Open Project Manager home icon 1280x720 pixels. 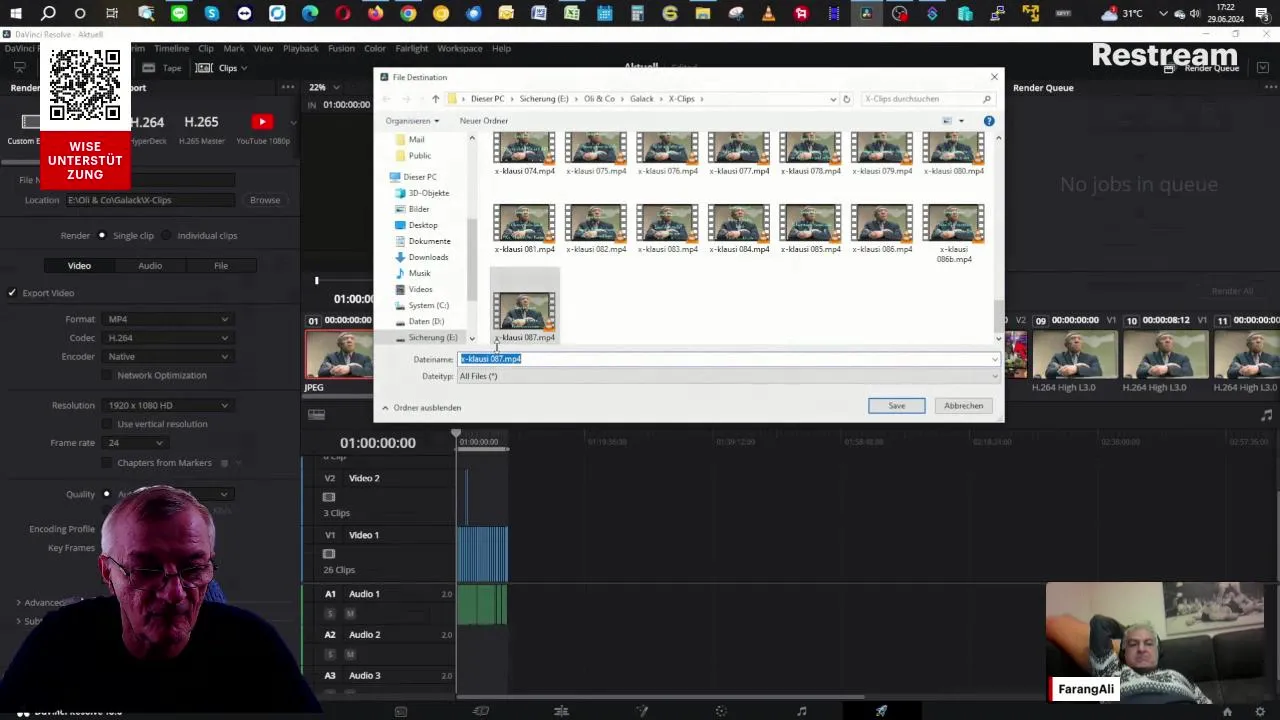click(1227, 712)
